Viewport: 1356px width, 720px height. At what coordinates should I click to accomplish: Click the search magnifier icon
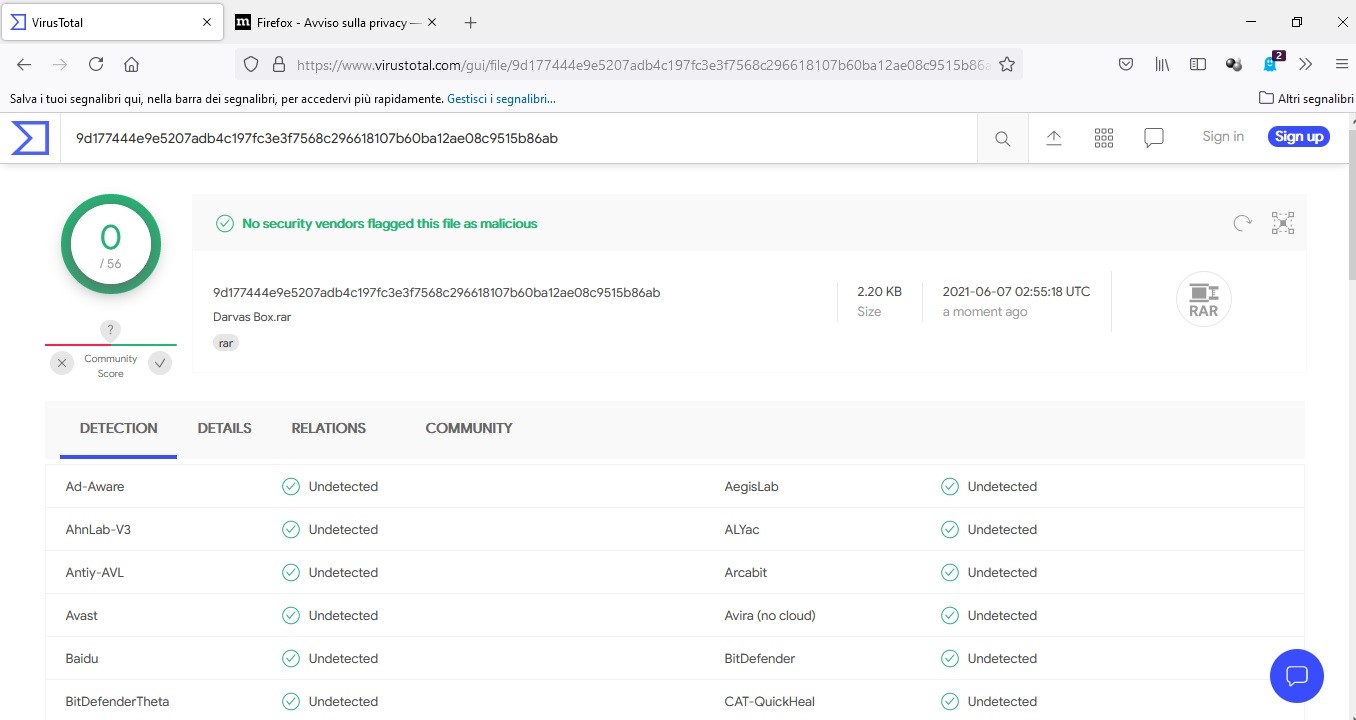click(x=1002, y=139)
